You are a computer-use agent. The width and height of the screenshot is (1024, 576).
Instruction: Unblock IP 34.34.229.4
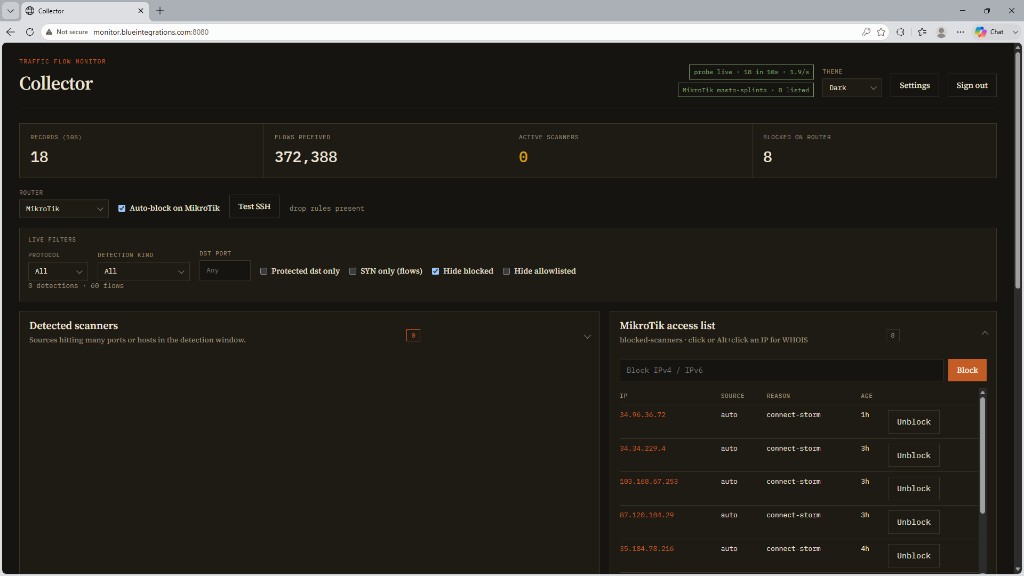pyautogui.click(x=914, y=455)
